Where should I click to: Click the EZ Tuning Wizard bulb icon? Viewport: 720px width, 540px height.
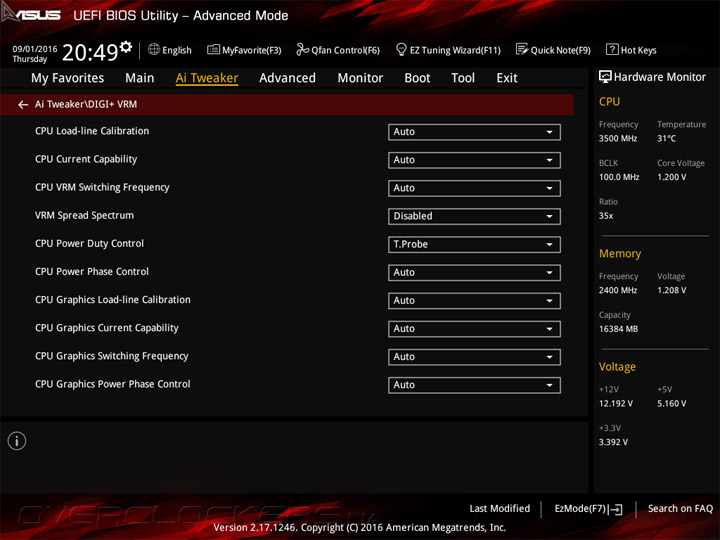pyautogui.click(x=401, y=49)
